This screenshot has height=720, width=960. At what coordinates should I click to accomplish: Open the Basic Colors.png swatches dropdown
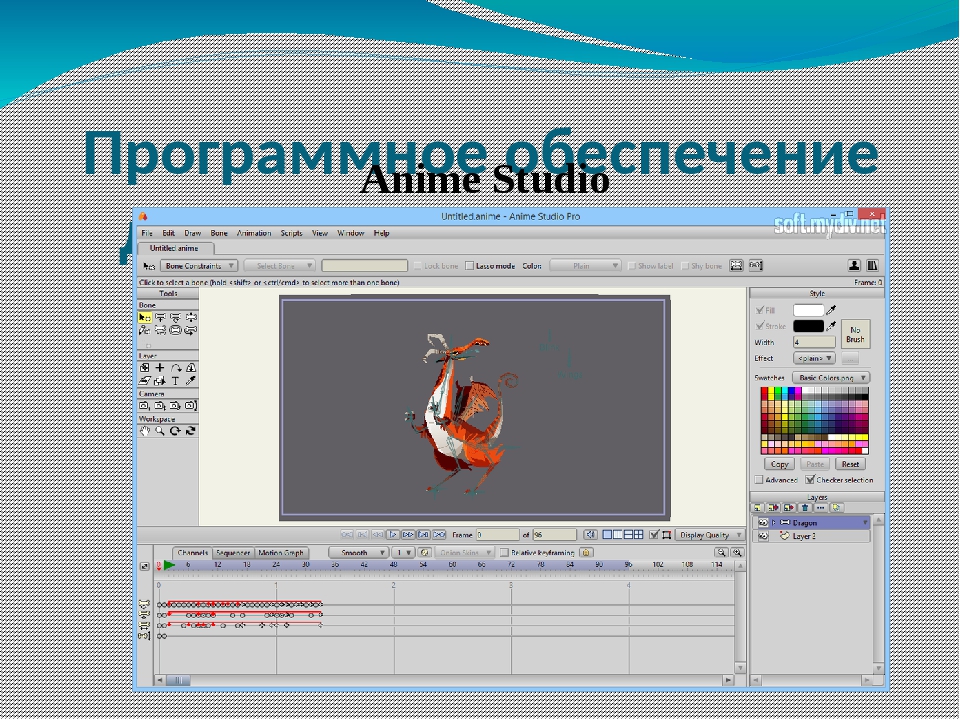click(831, 378)
